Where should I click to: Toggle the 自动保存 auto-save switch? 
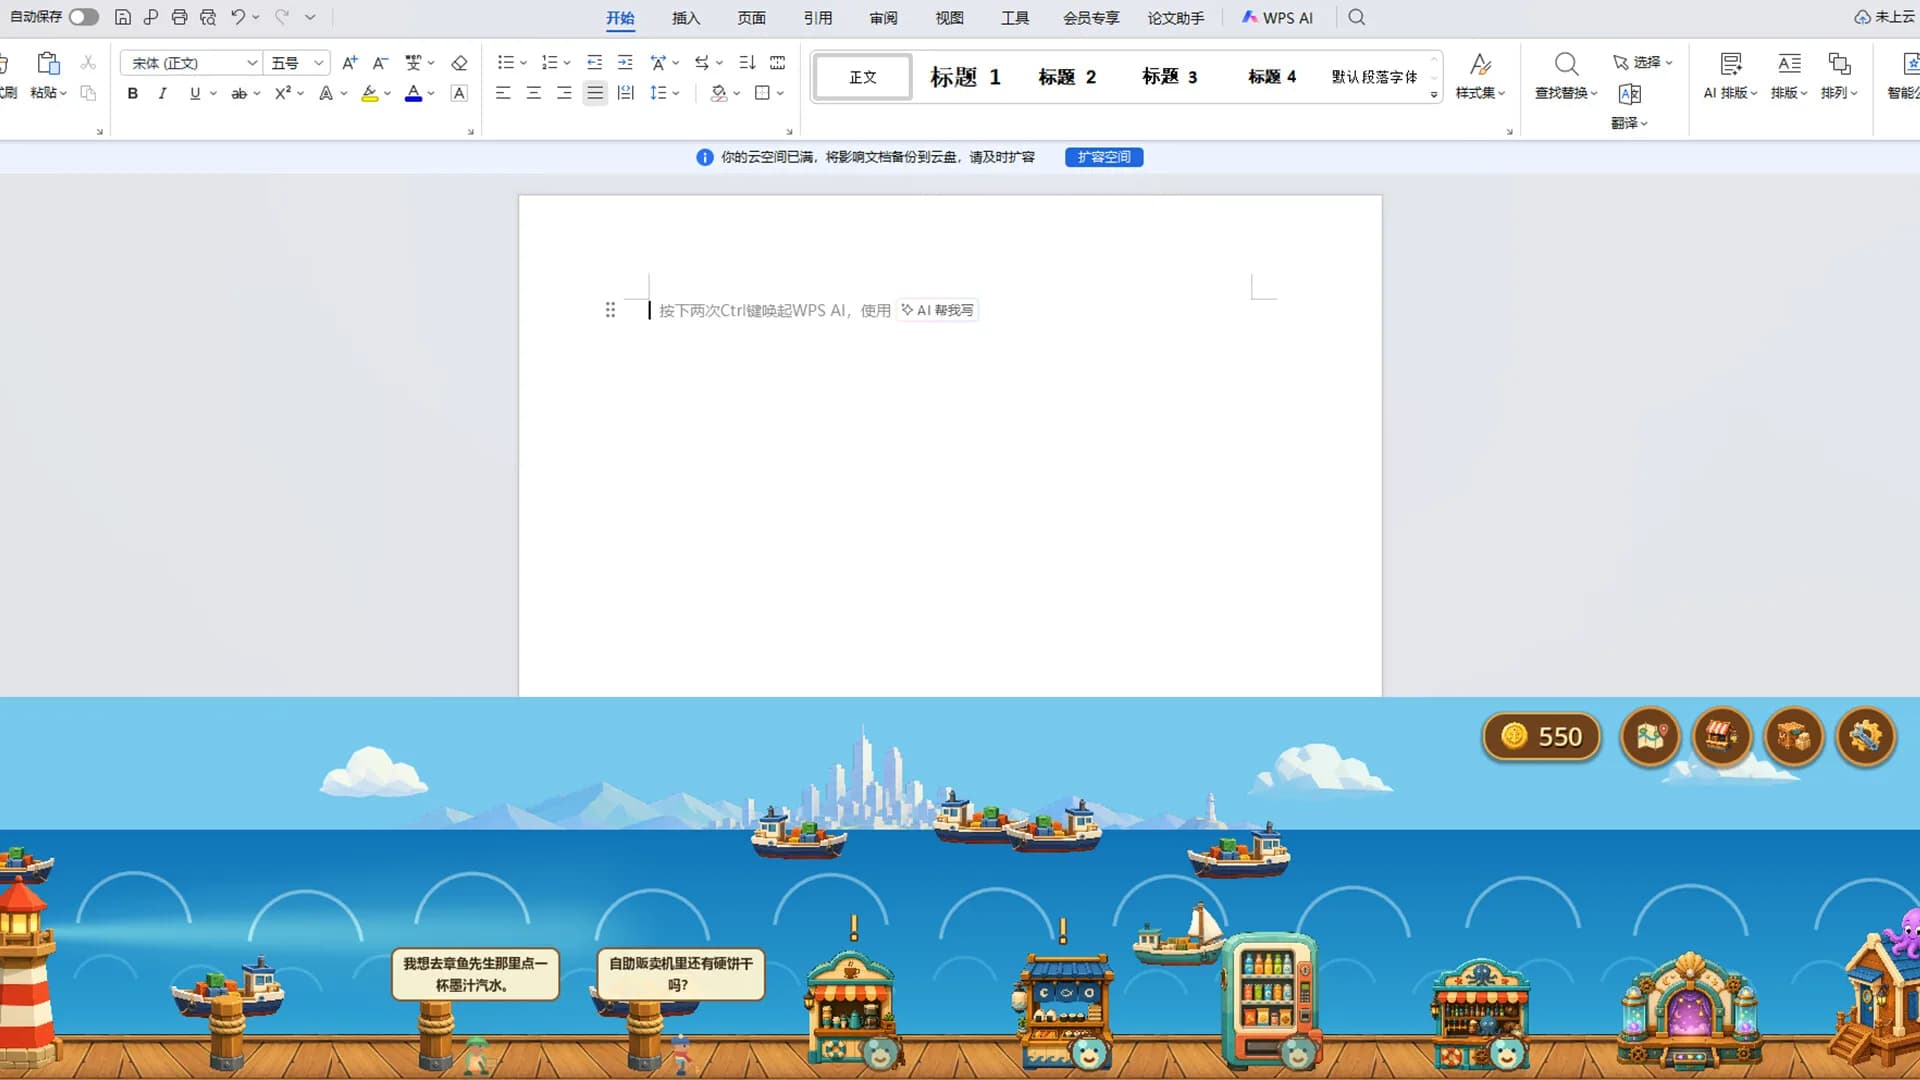tap(83, 17)
